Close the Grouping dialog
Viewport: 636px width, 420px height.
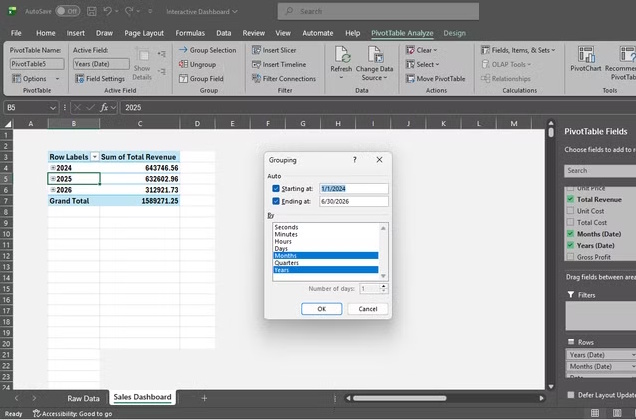click(x=379, y=159)
